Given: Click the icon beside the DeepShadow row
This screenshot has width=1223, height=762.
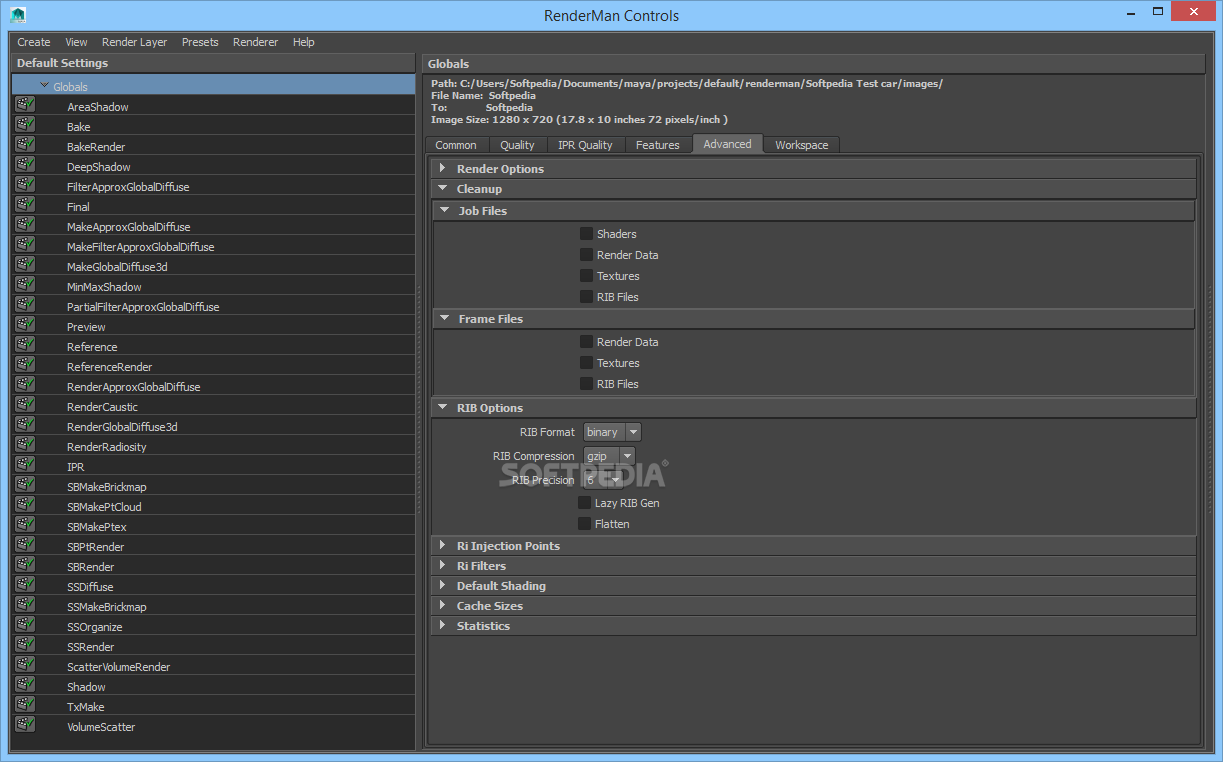Looking at the screenshot, I should (25, 165).
